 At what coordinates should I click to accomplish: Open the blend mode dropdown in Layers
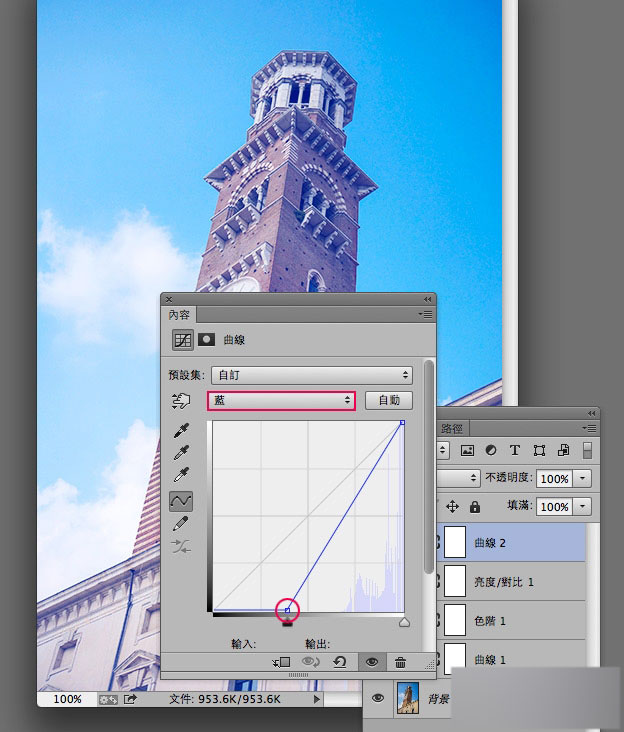[x=458, y=479]
